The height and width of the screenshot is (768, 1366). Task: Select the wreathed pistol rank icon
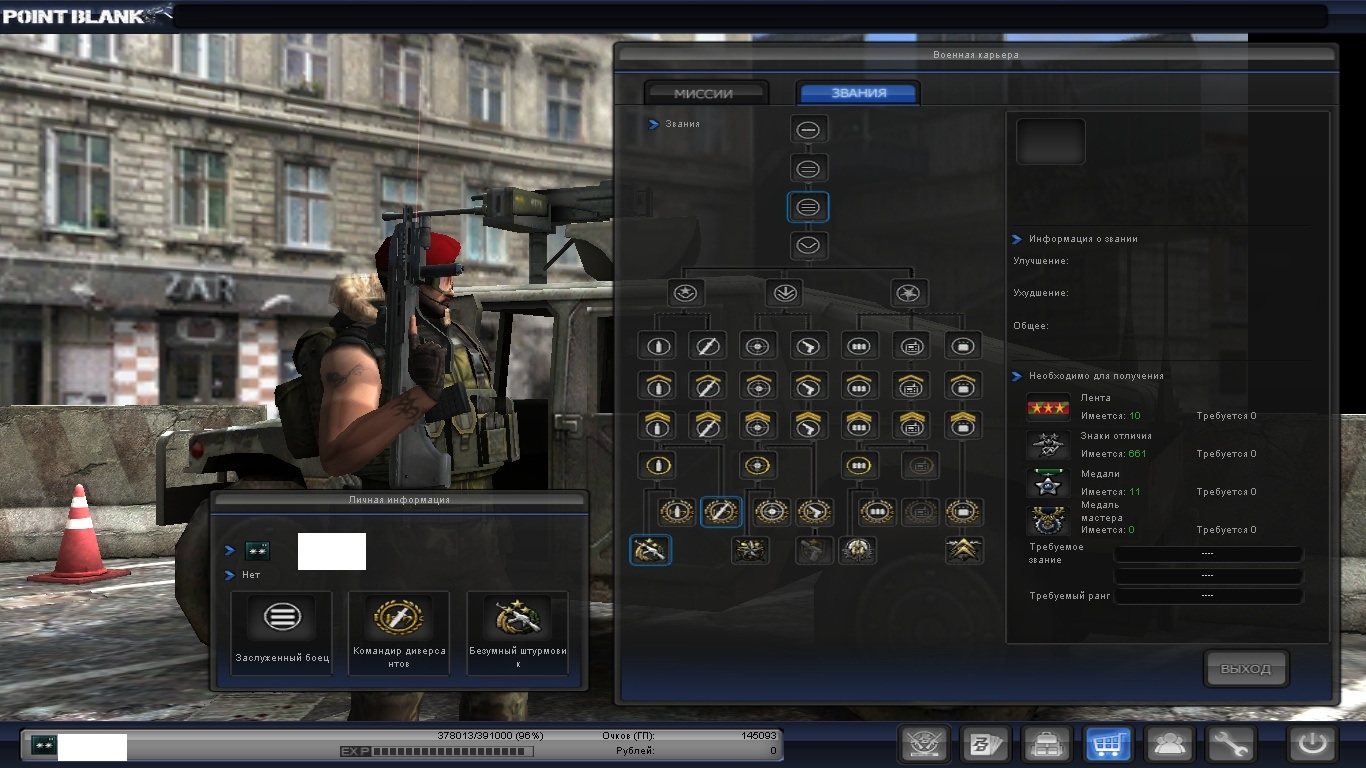pos(814,512)
